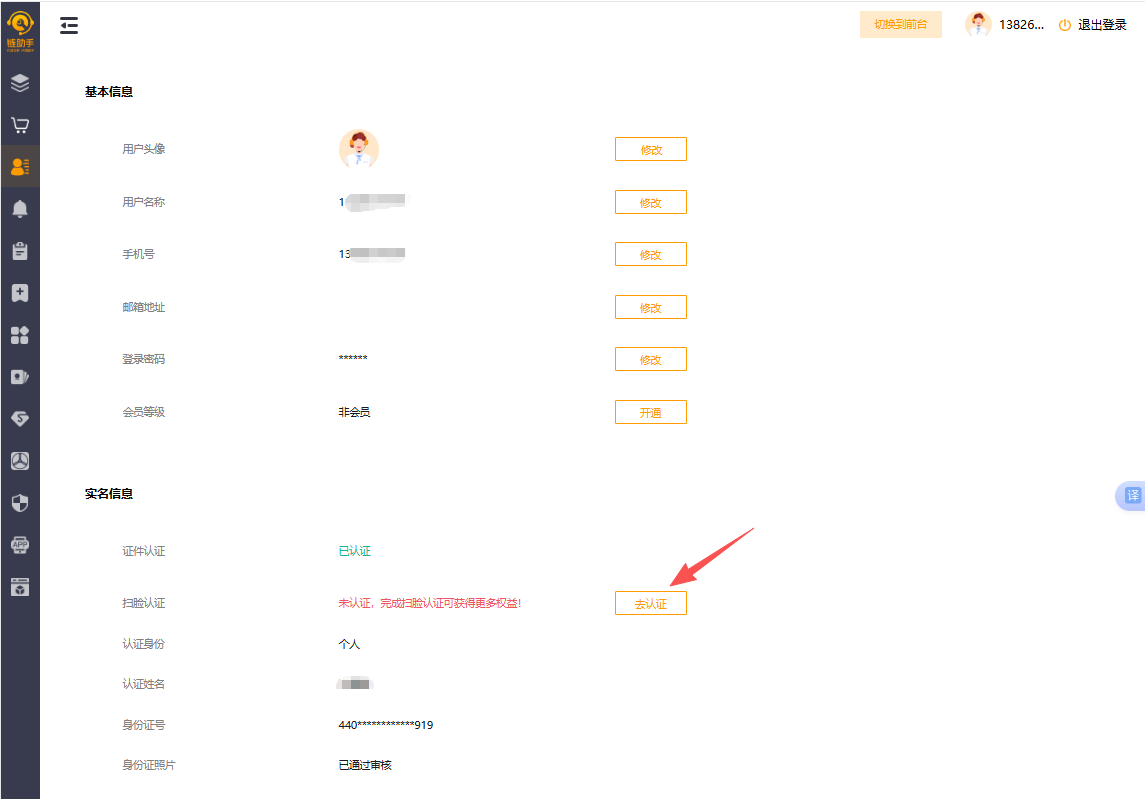
Task: Open notifications bell in the sidebar
Action: point(20,209)
